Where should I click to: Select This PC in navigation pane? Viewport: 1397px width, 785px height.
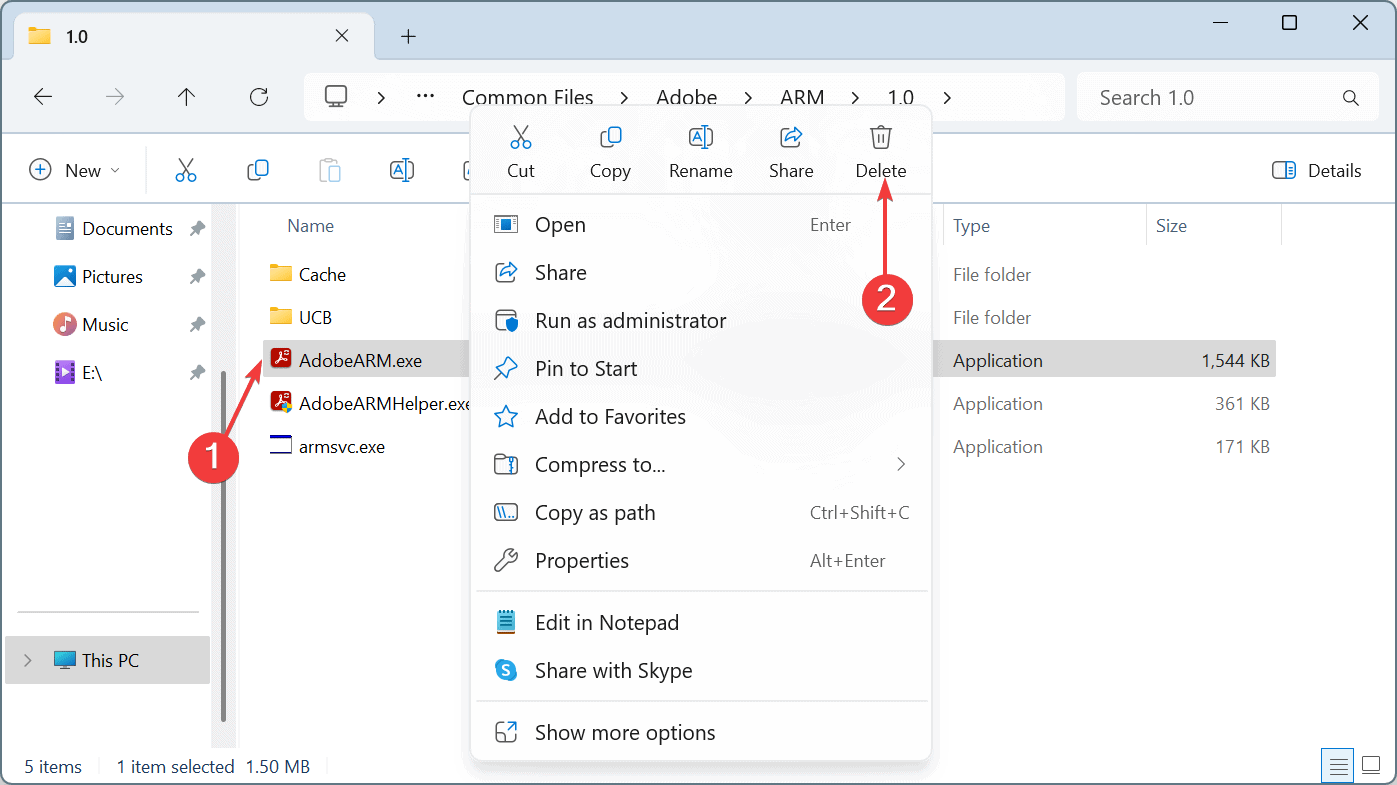pos(108,660)
